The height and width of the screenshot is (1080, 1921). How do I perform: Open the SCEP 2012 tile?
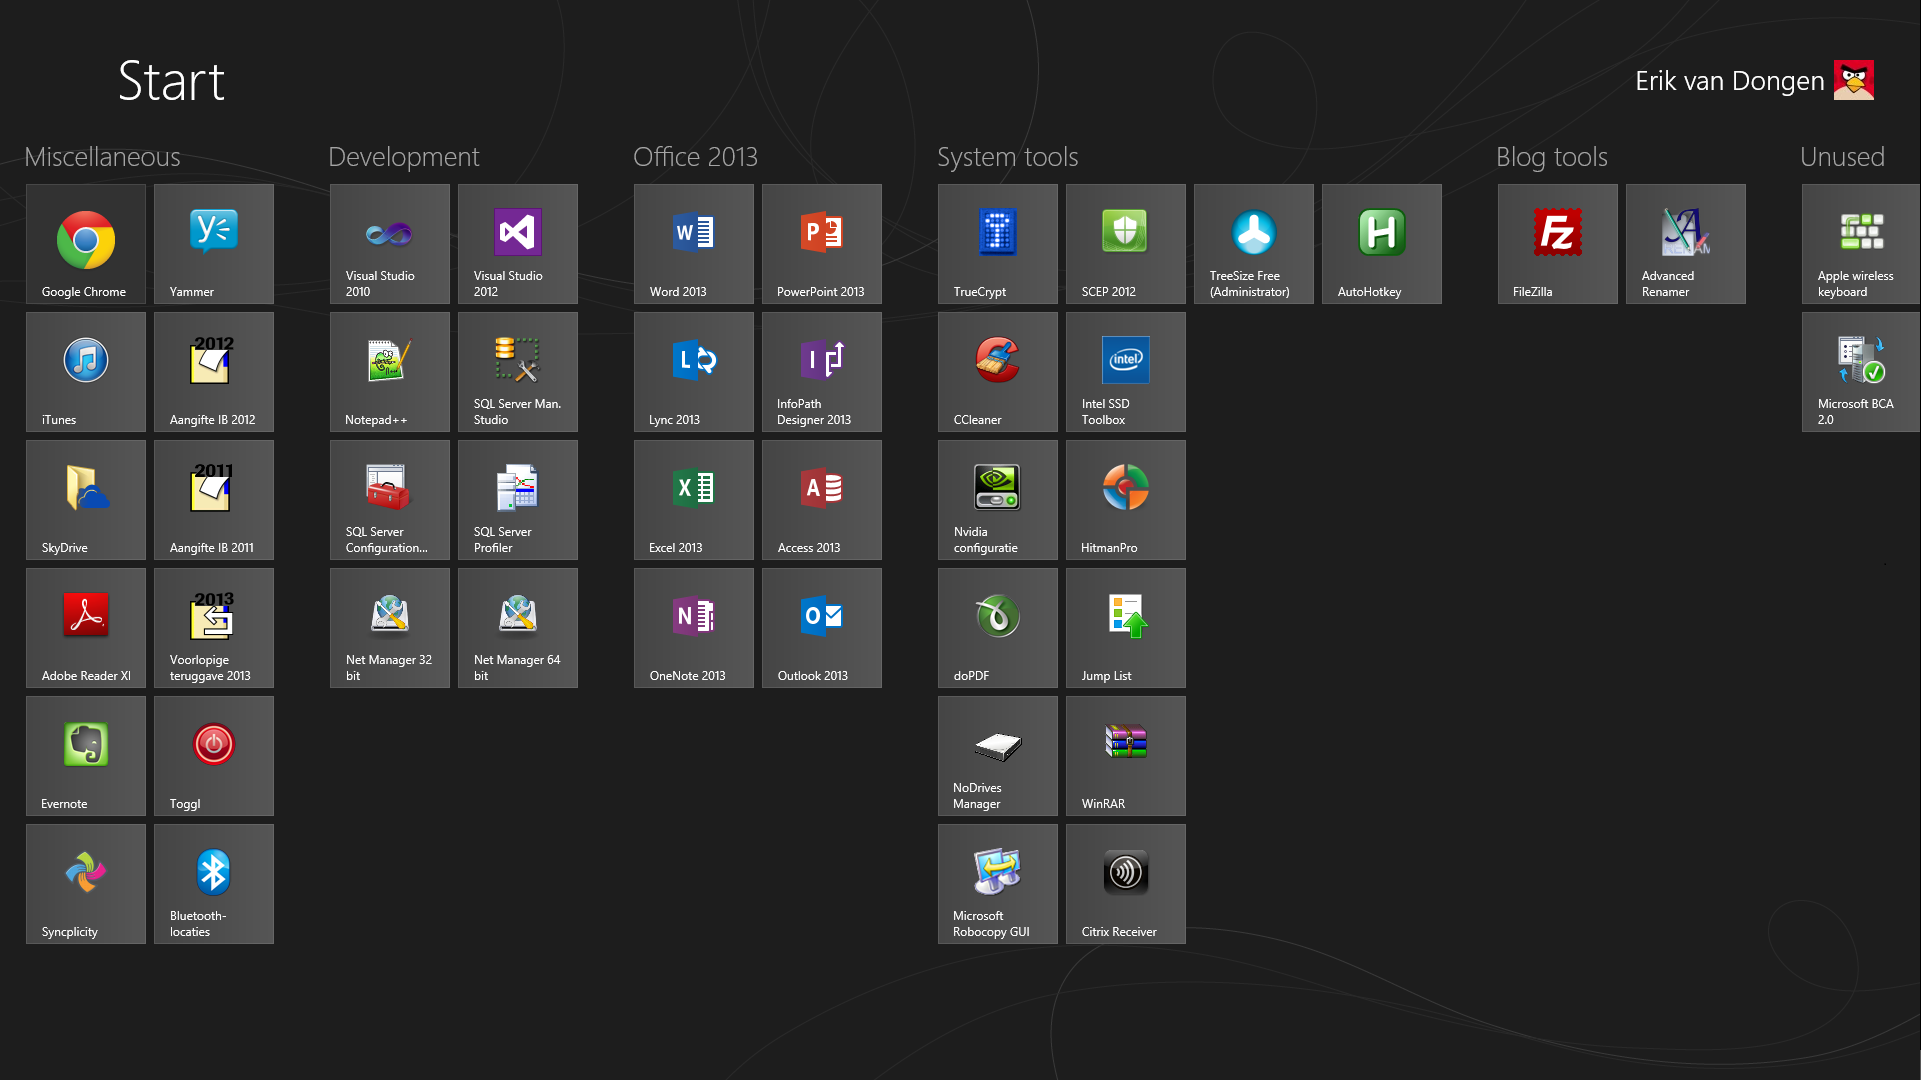point(1126,244)
